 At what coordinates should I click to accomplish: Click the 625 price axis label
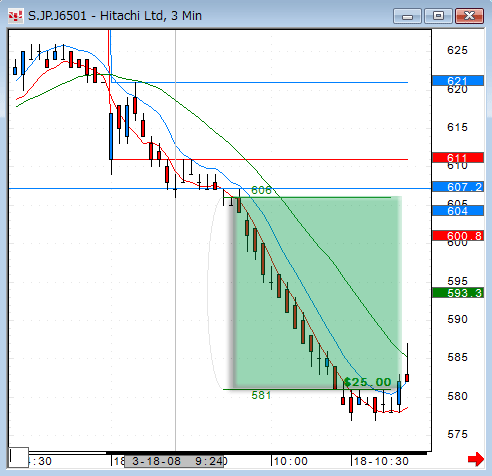[x=457, y=50]
